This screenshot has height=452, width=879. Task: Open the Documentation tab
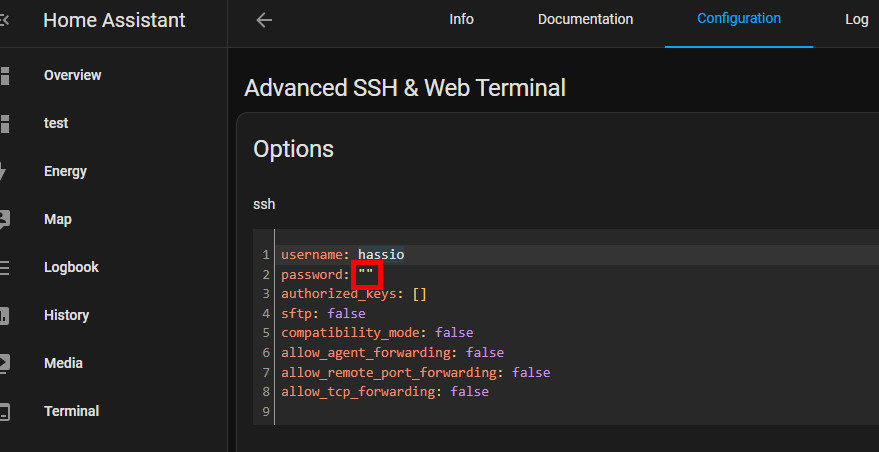[585, 20]
